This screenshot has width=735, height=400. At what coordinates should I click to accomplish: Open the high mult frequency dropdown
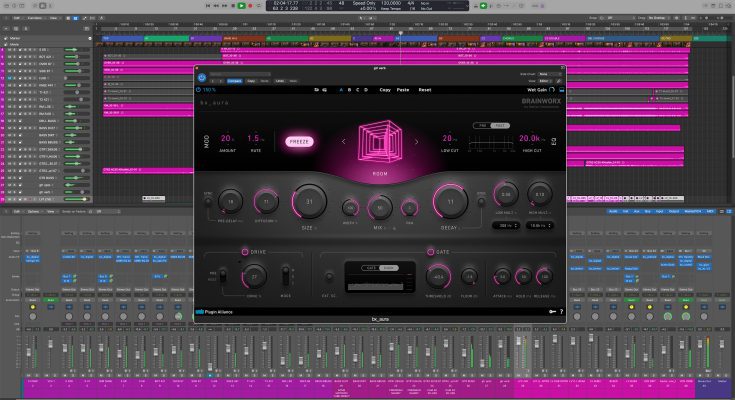pyautogui.click(x=538, y=226)
